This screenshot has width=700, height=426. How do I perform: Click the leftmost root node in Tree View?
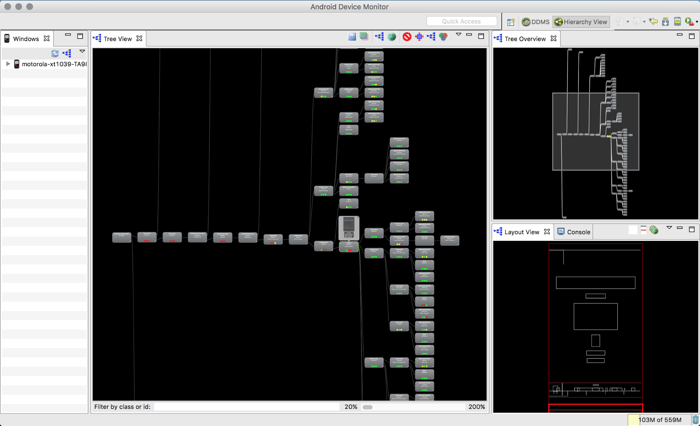[121, 237]
